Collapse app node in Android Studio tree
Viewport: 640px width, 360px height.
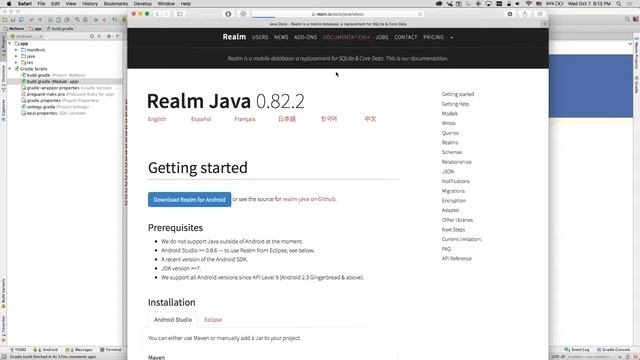pos(10,43)
